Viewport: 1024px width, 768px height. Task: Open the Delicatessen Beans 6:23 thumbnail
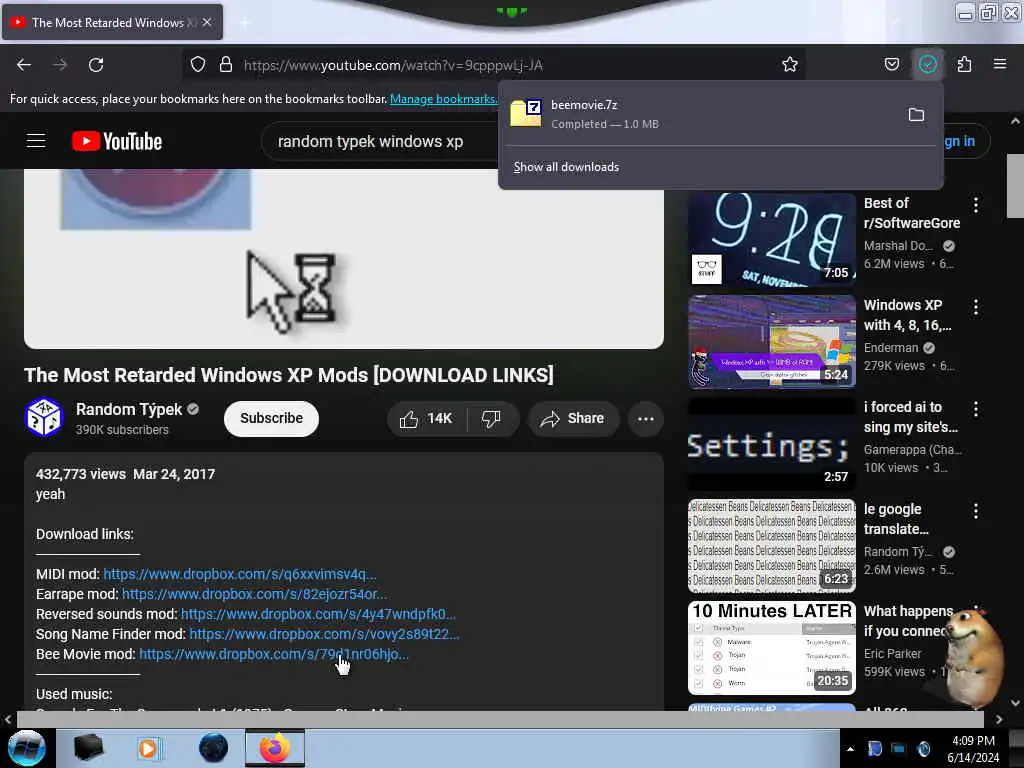click(x=771, y=545)
